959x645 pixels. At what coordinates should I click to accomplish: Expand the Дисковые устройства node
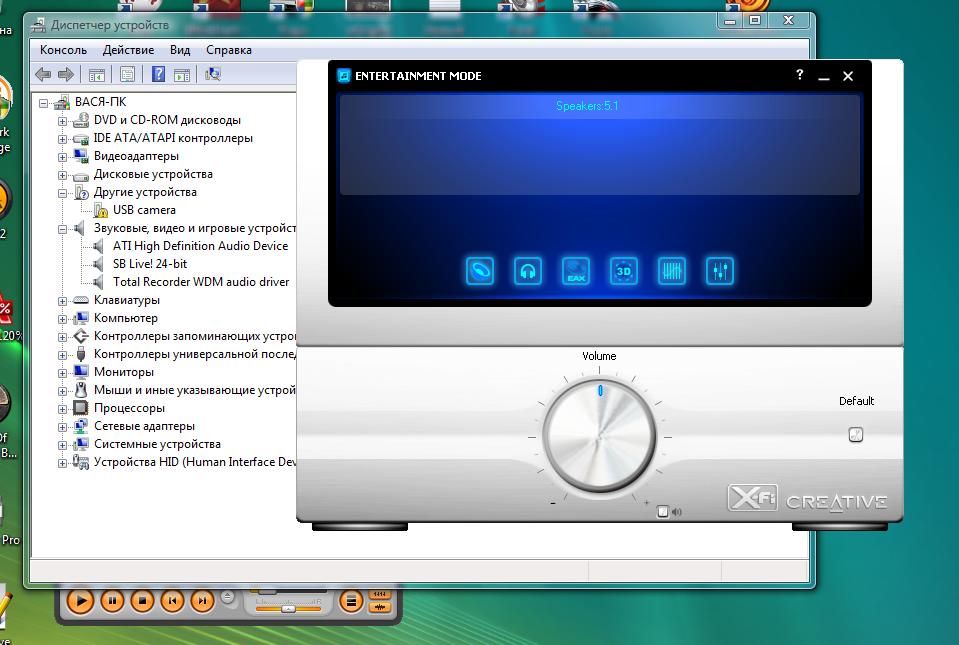(62, 175)
